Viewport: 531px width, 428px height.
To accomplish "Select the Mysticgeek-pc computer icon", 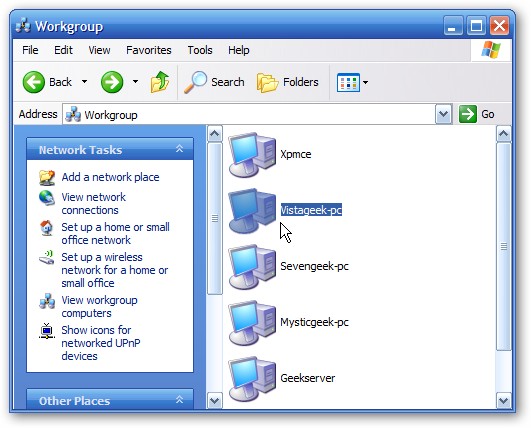I will (252, 323).
